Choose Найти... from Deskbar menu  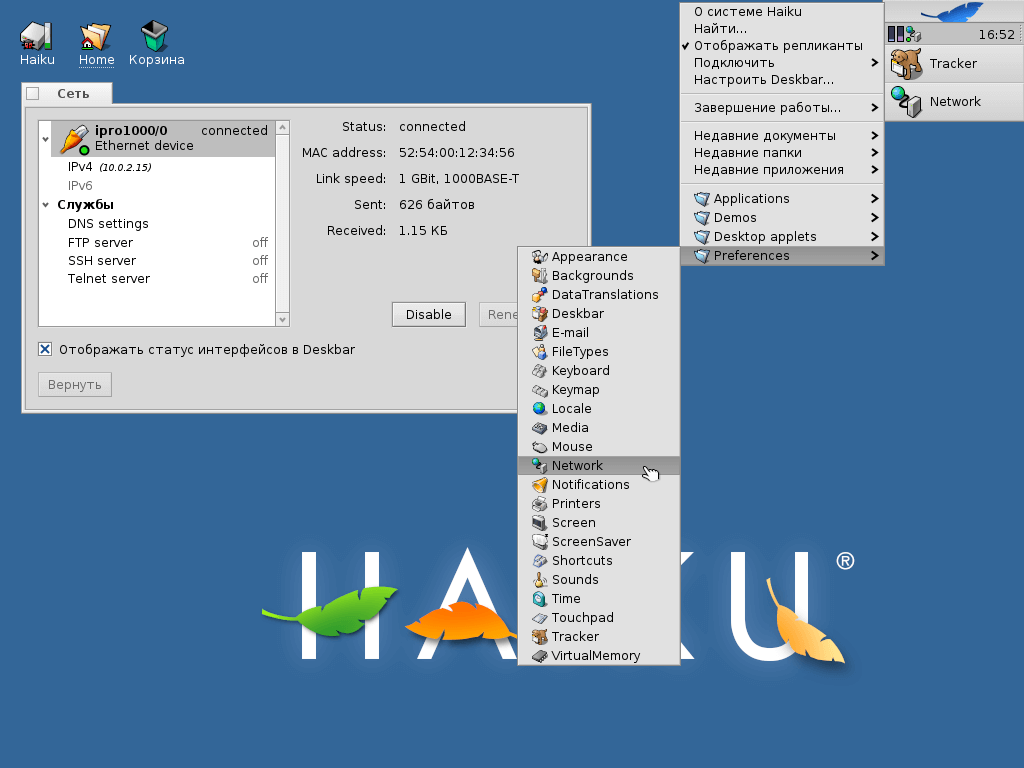point(782,29)
